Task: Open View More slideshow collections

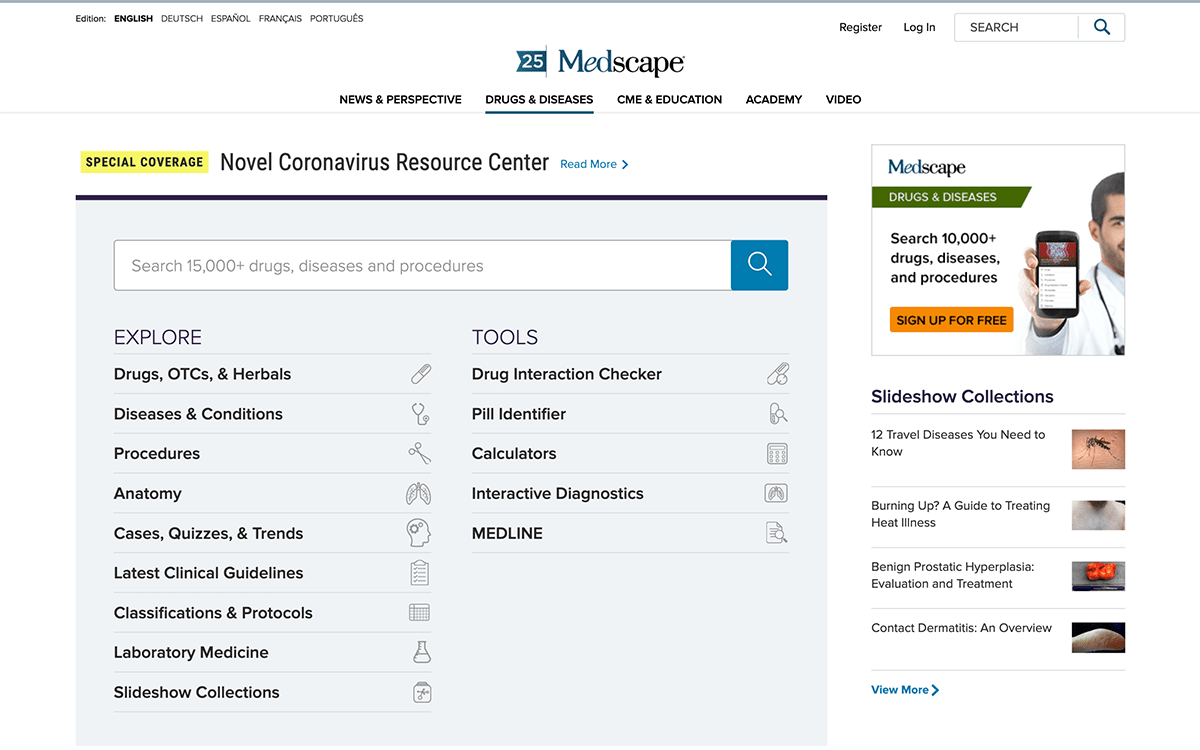Action: click(905, 690)
